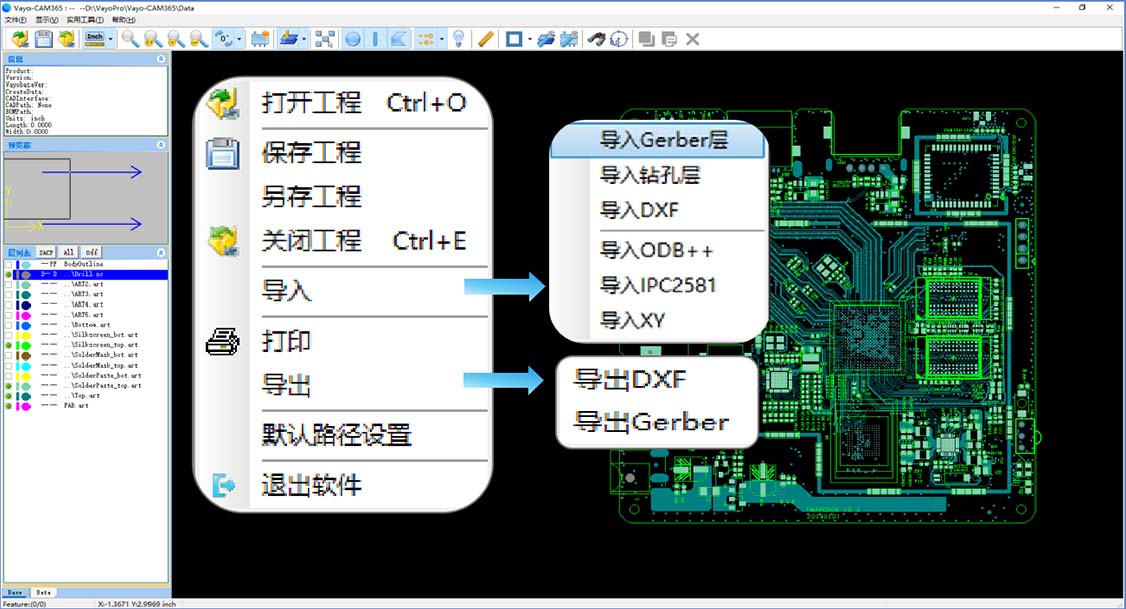Image resolution: width=1126 pixels, height=609 pixels.
Task: Click the preview window thumbnail area
Action: click(x=85, y=197)
